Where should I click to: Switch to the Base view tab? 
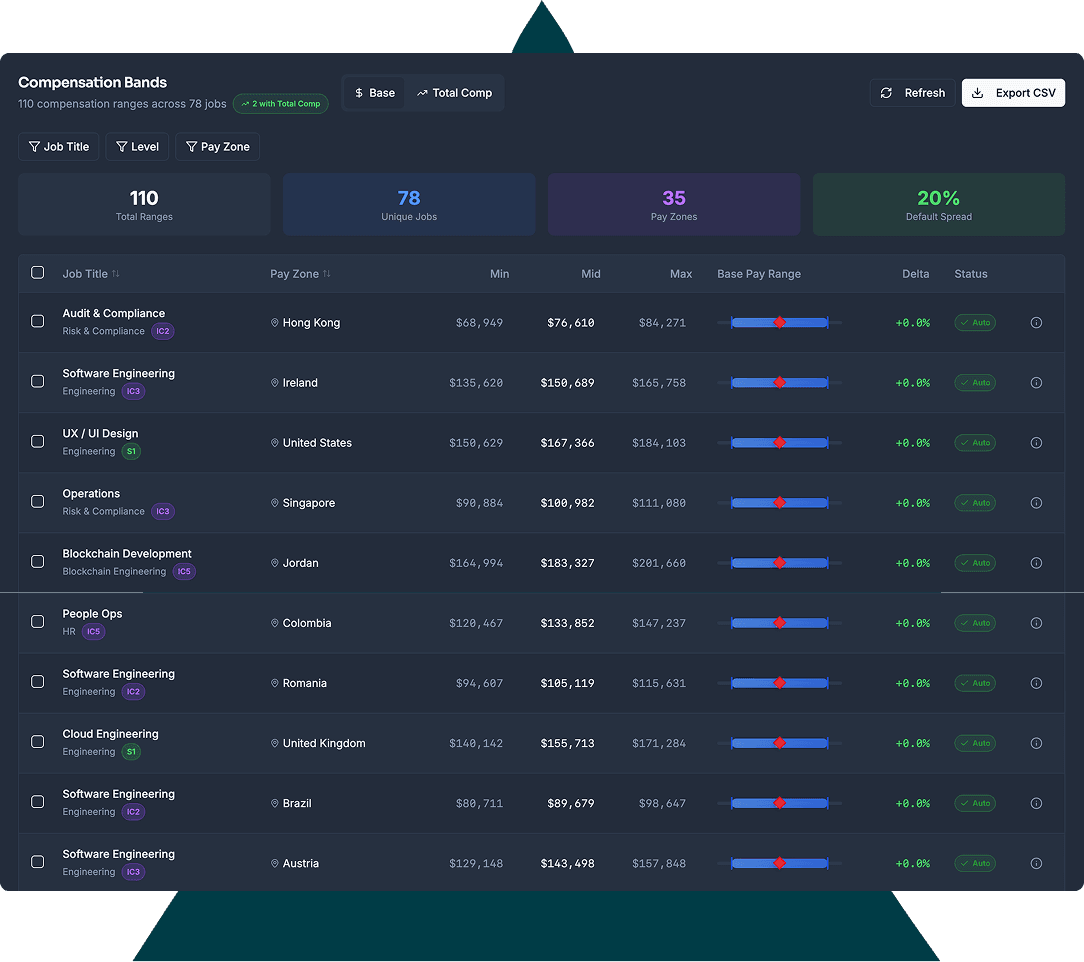(x=374, y=92)
